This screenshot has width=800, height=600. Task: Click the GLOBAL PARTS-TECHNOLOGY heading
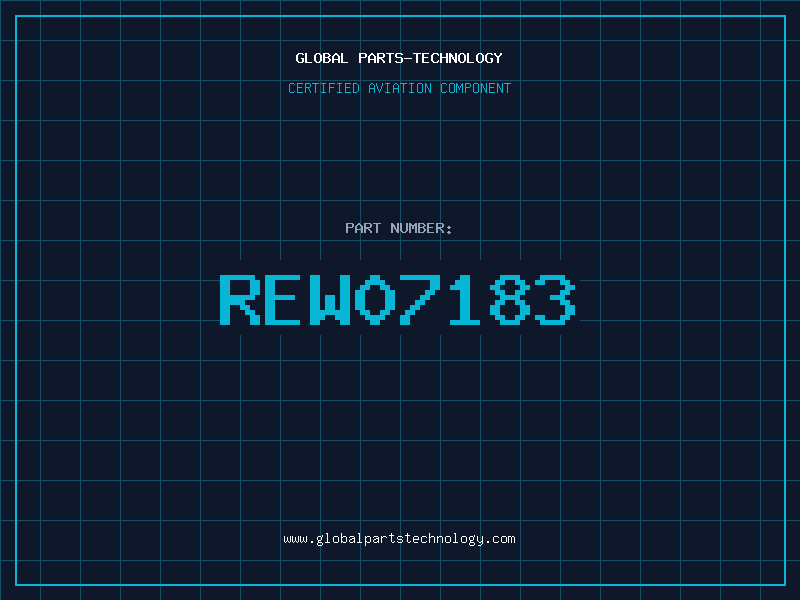399,58
